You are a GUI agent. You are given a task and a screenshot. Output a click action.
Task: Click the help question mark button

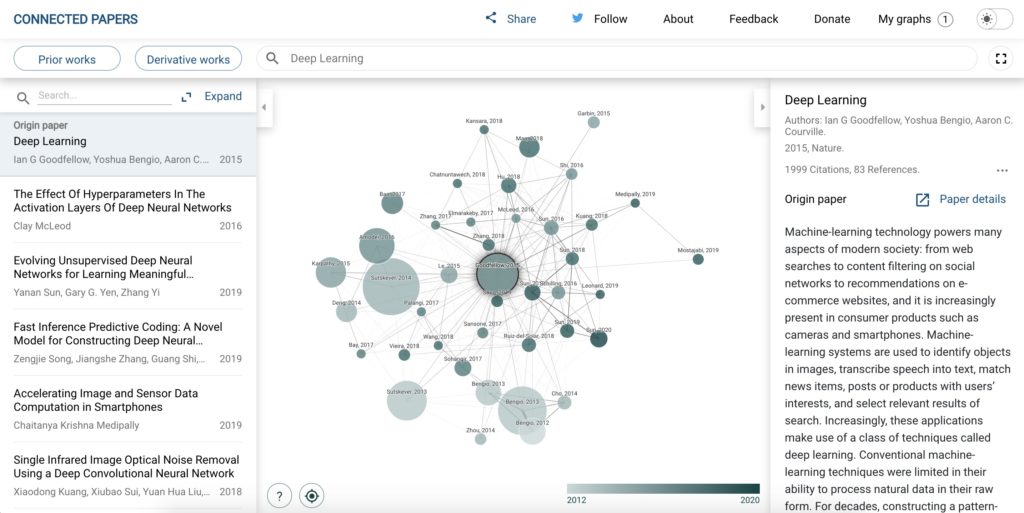click(x=280, y=495)
